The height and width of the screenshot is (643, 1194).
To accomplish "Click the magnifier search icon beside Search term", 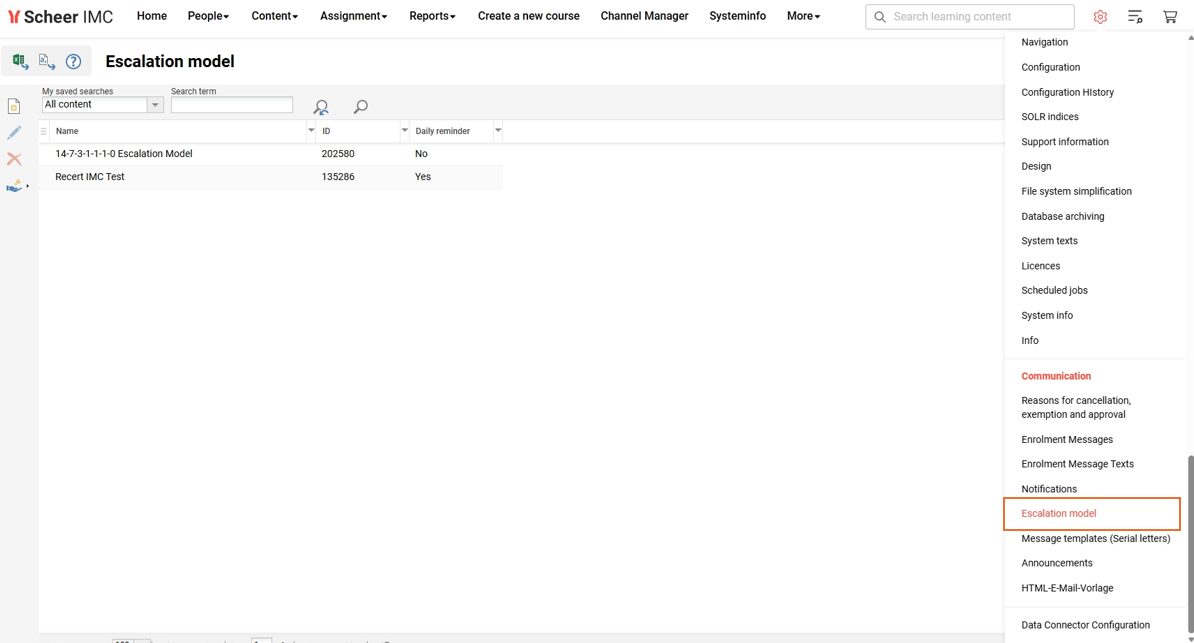I will tap(361, 107).
